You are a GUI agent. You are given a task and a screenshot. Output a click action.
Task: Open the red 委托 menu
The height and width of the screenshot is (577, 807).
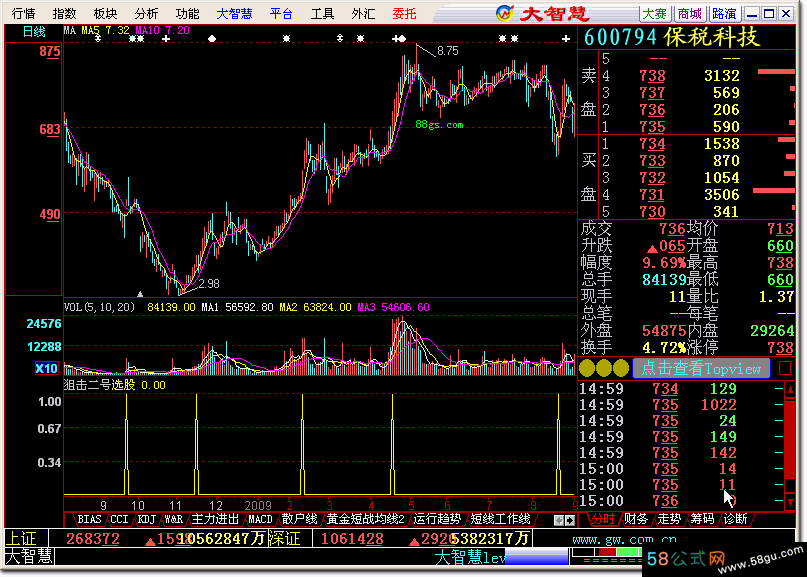point(404,13)
